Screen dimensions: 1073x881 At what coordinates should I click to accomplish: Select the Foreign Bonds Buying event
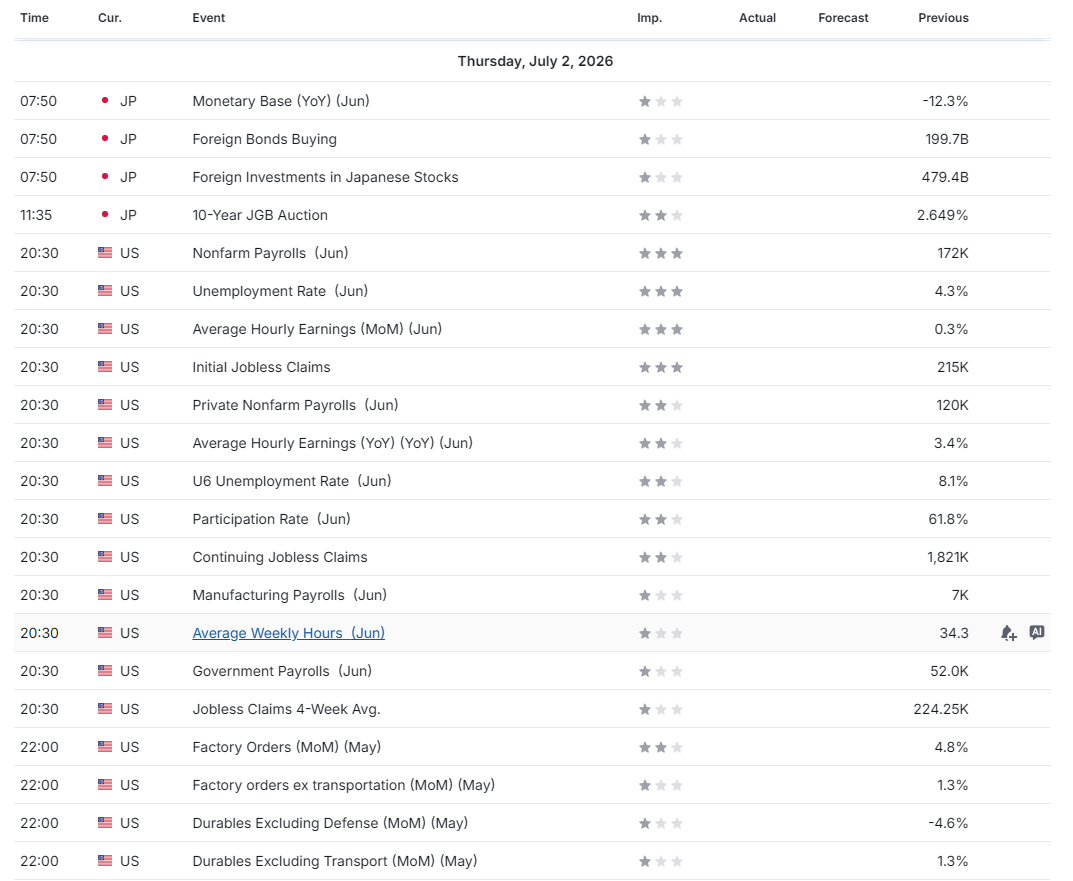click(x=264, y=139)
